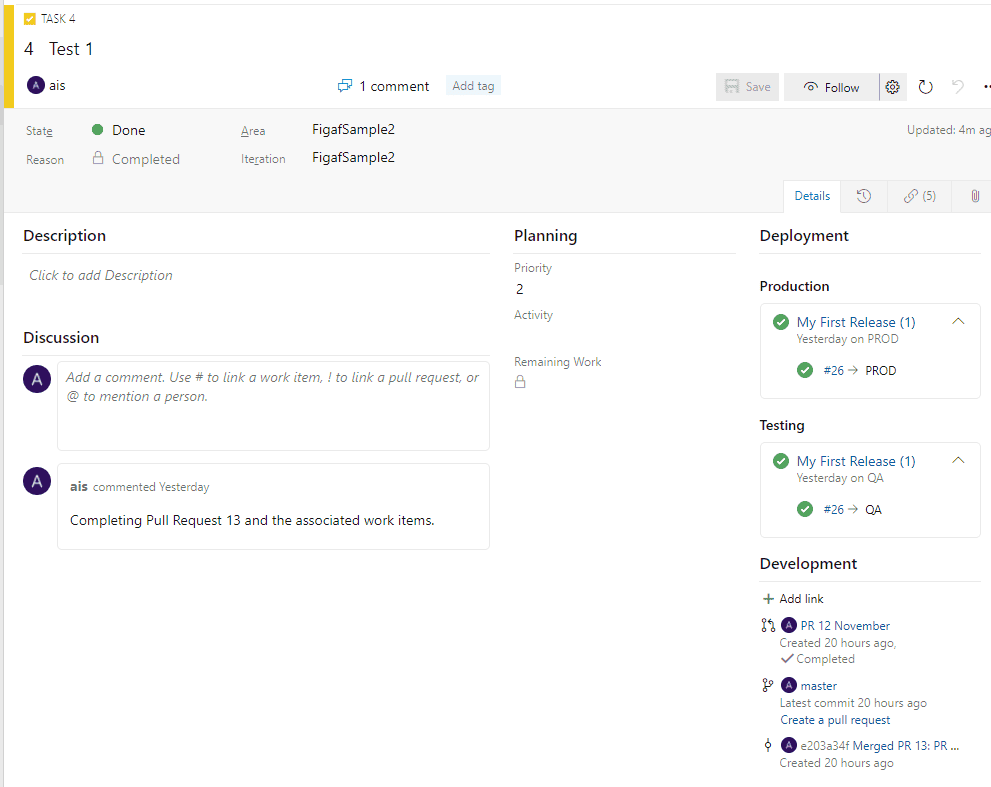
Task: Open #26 link to QA stage
Action: pyautogui.click(x=833, y=509)
